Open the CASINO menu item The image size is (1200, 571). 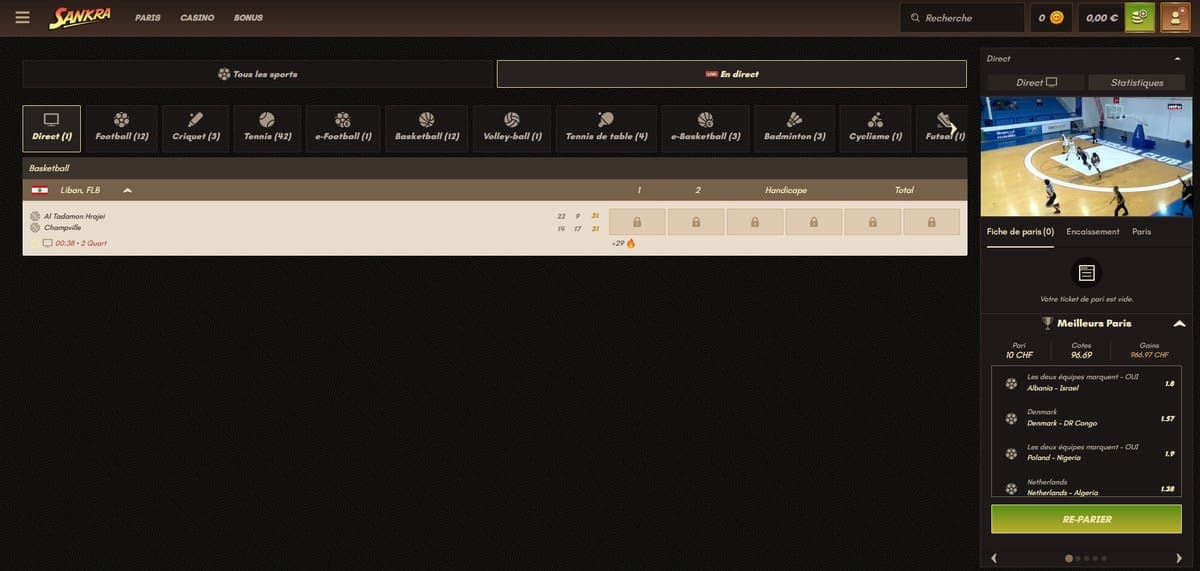(197, 18)
